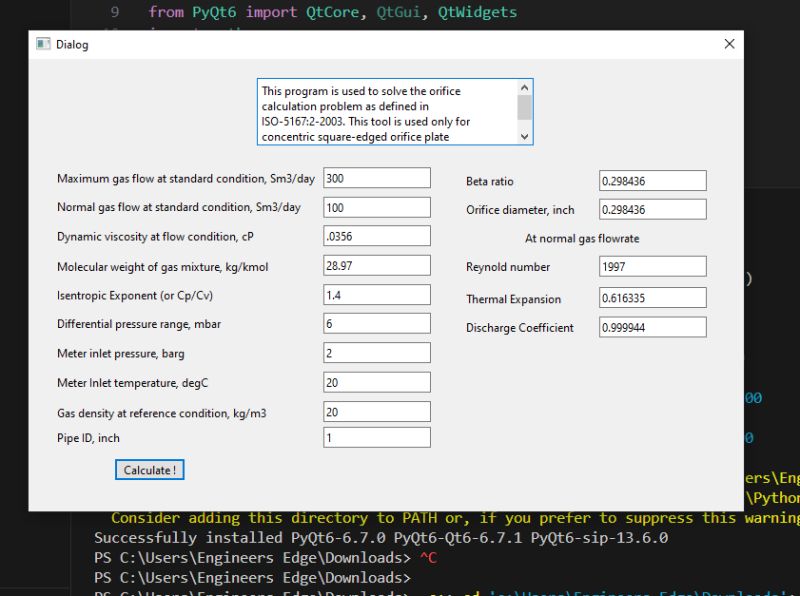Select the Normal gas flow input field
The height and width of the screenshot is (596, 800).
(376, 207)
